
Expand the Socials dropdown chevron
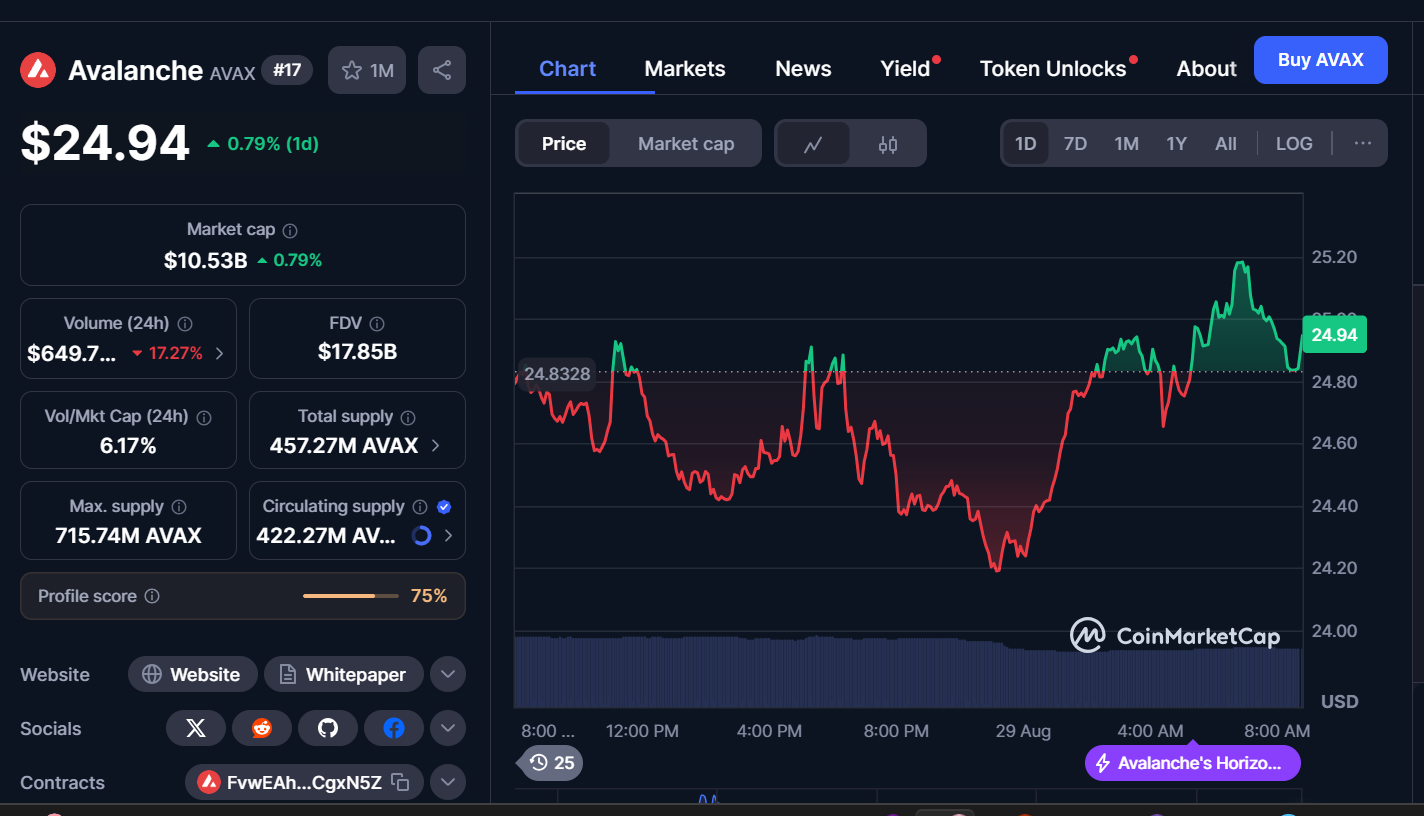(448, 728)
